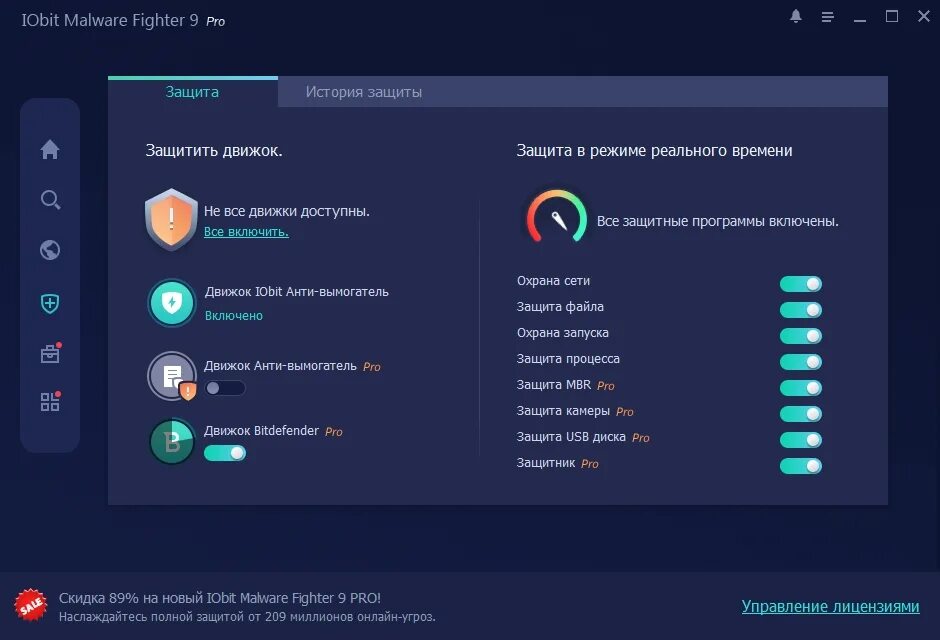Open the Scan magnifier sidebar icon
940x640 pixels.
pos(50,200)
